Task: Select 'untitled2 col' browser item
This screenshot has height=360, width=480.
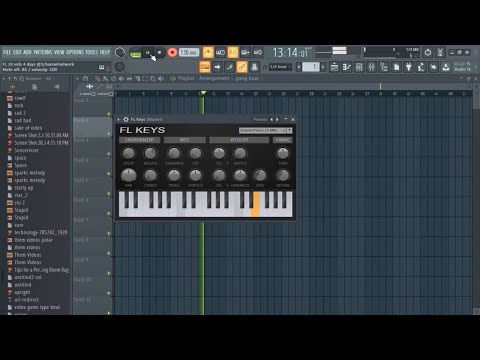Action: 28,277
